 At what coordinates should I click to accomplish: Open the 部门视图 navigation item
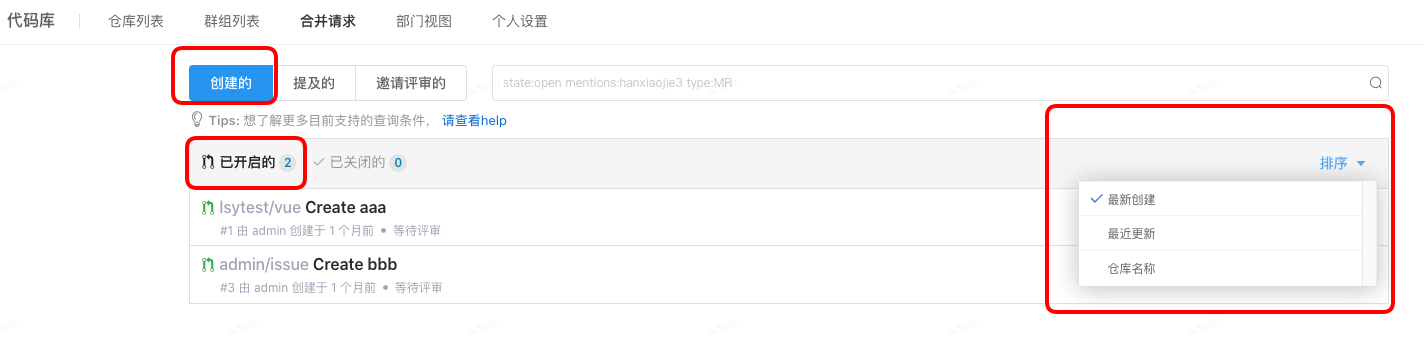tap(424, 21)
